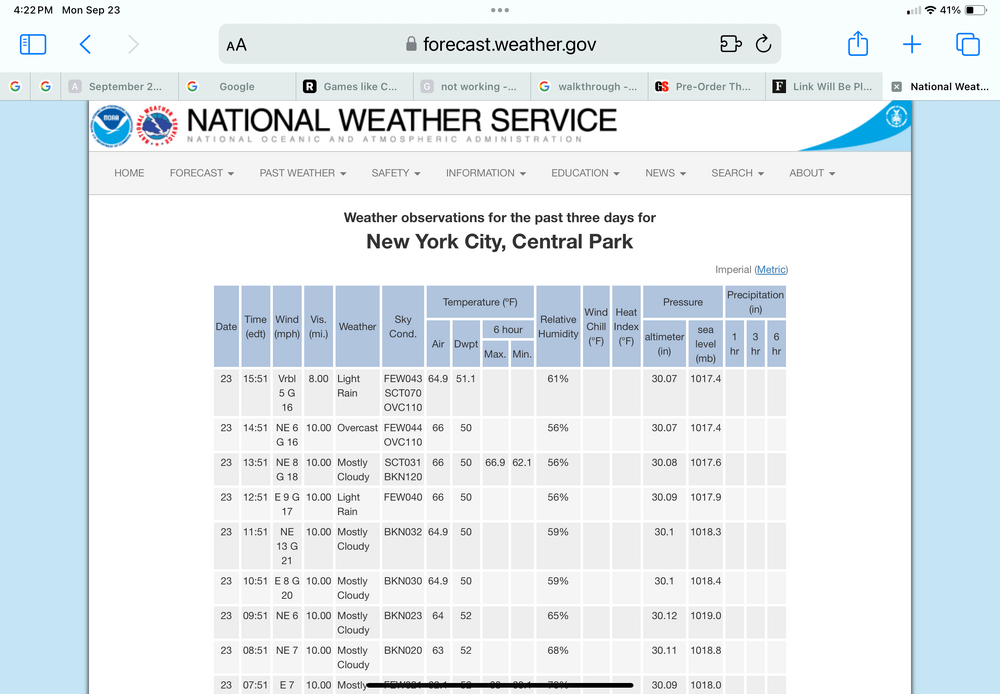This screenshot has height=694, width=1000.
Task: Click the NOAA logo
Action: (112, 126)
